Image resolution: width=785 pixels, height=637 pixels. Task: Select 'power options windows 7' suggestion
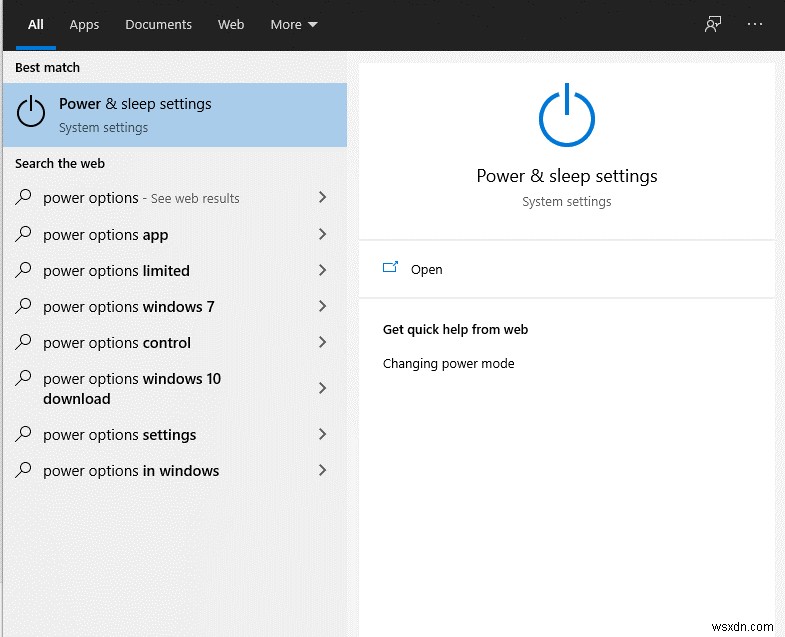(129, 307)
